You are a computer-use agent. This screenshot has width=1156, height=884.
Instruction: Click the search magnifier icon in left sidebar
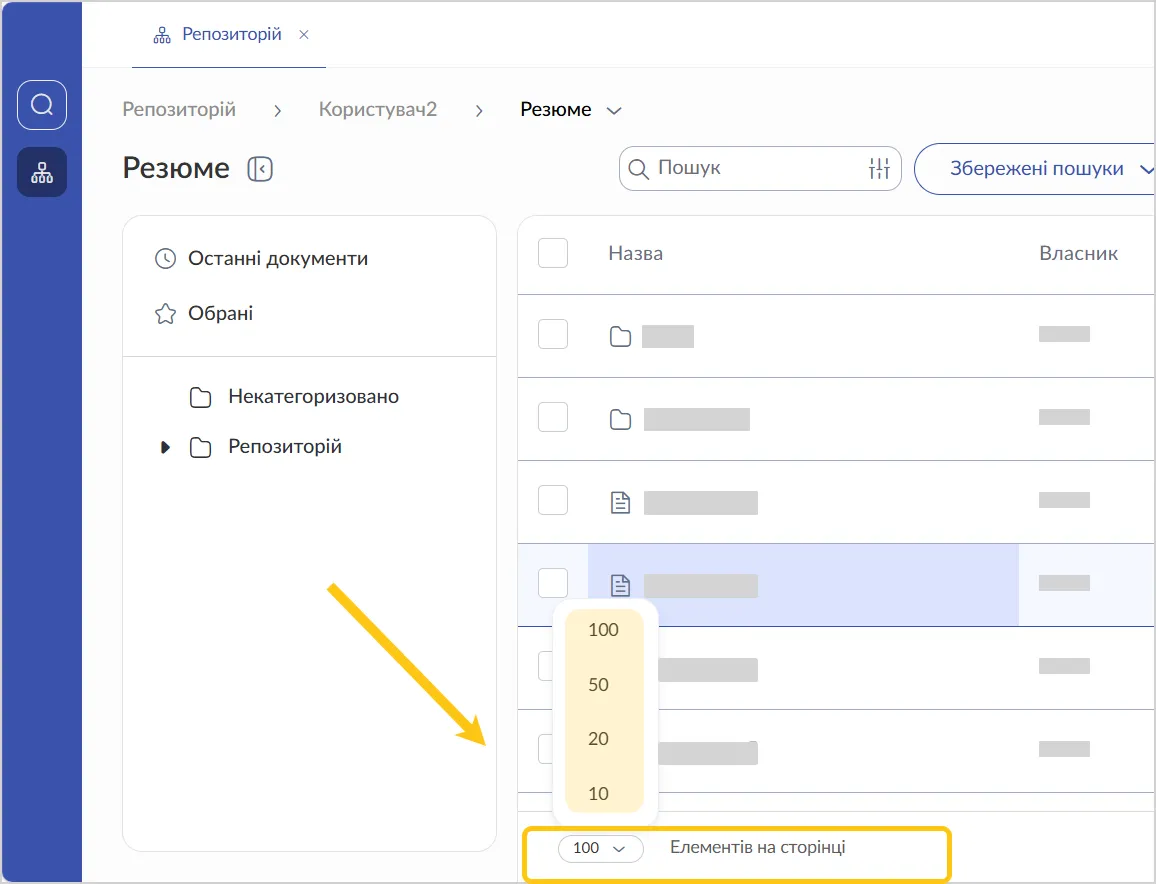click(x=42, y=105)
